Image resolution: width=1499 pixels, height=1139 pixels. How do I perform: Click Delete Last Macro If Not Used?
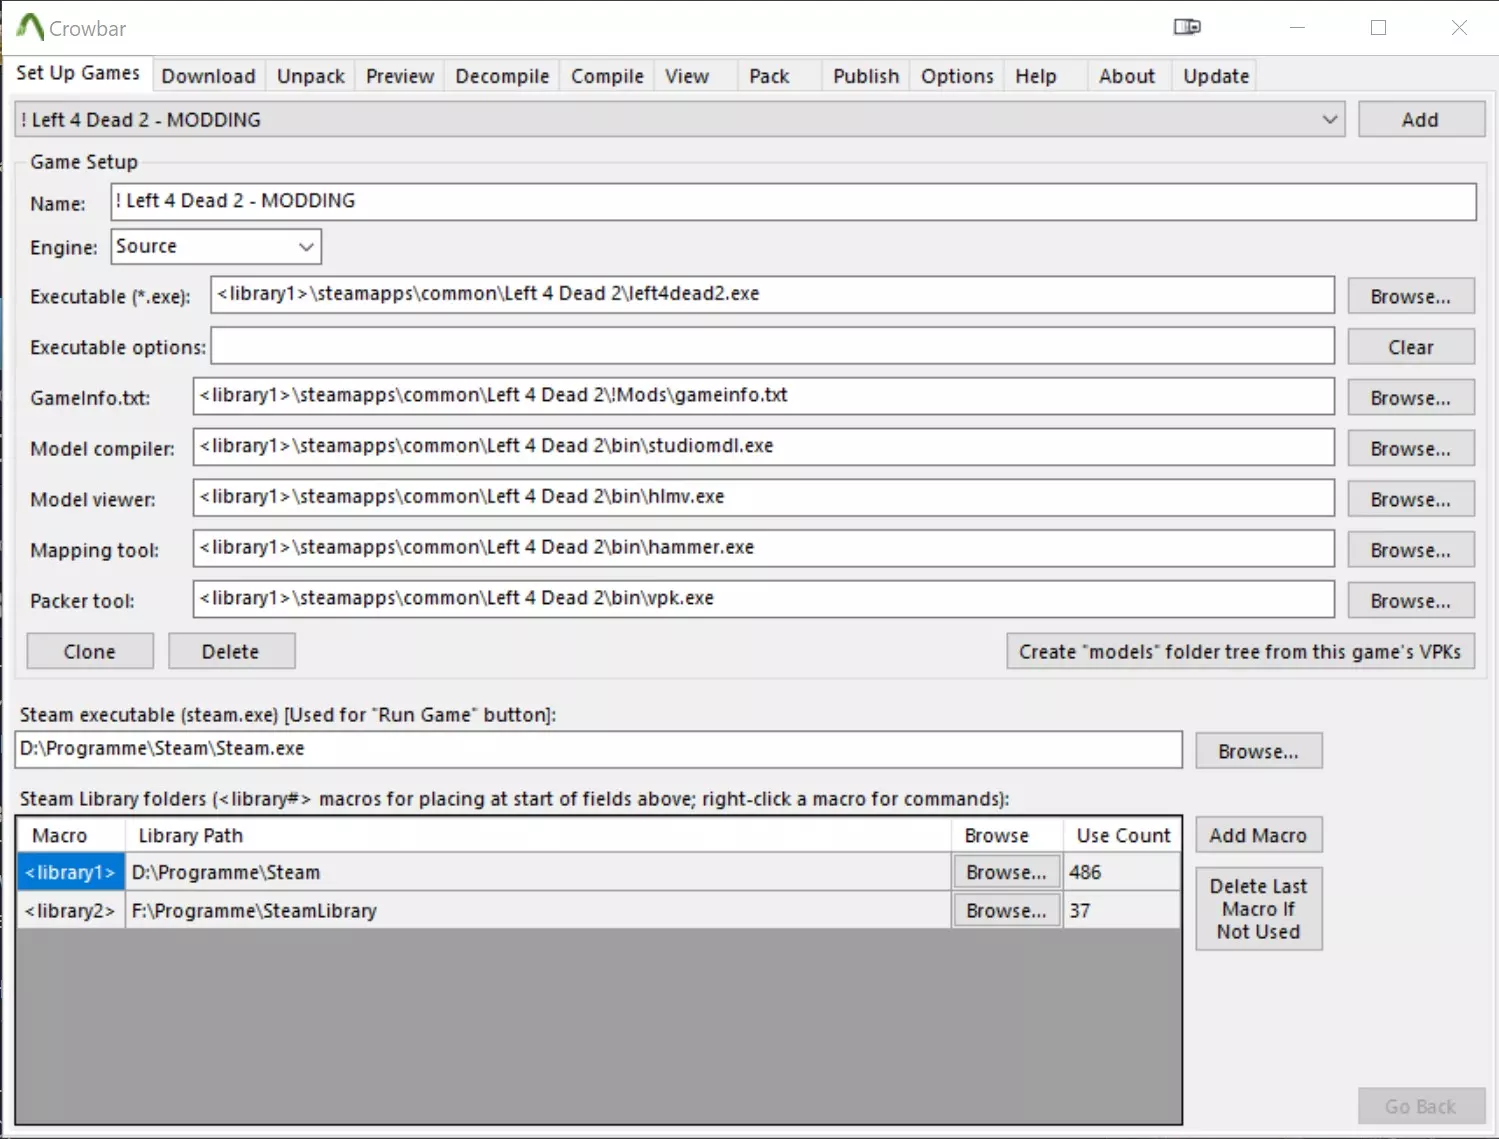[x=1258, y=909]
